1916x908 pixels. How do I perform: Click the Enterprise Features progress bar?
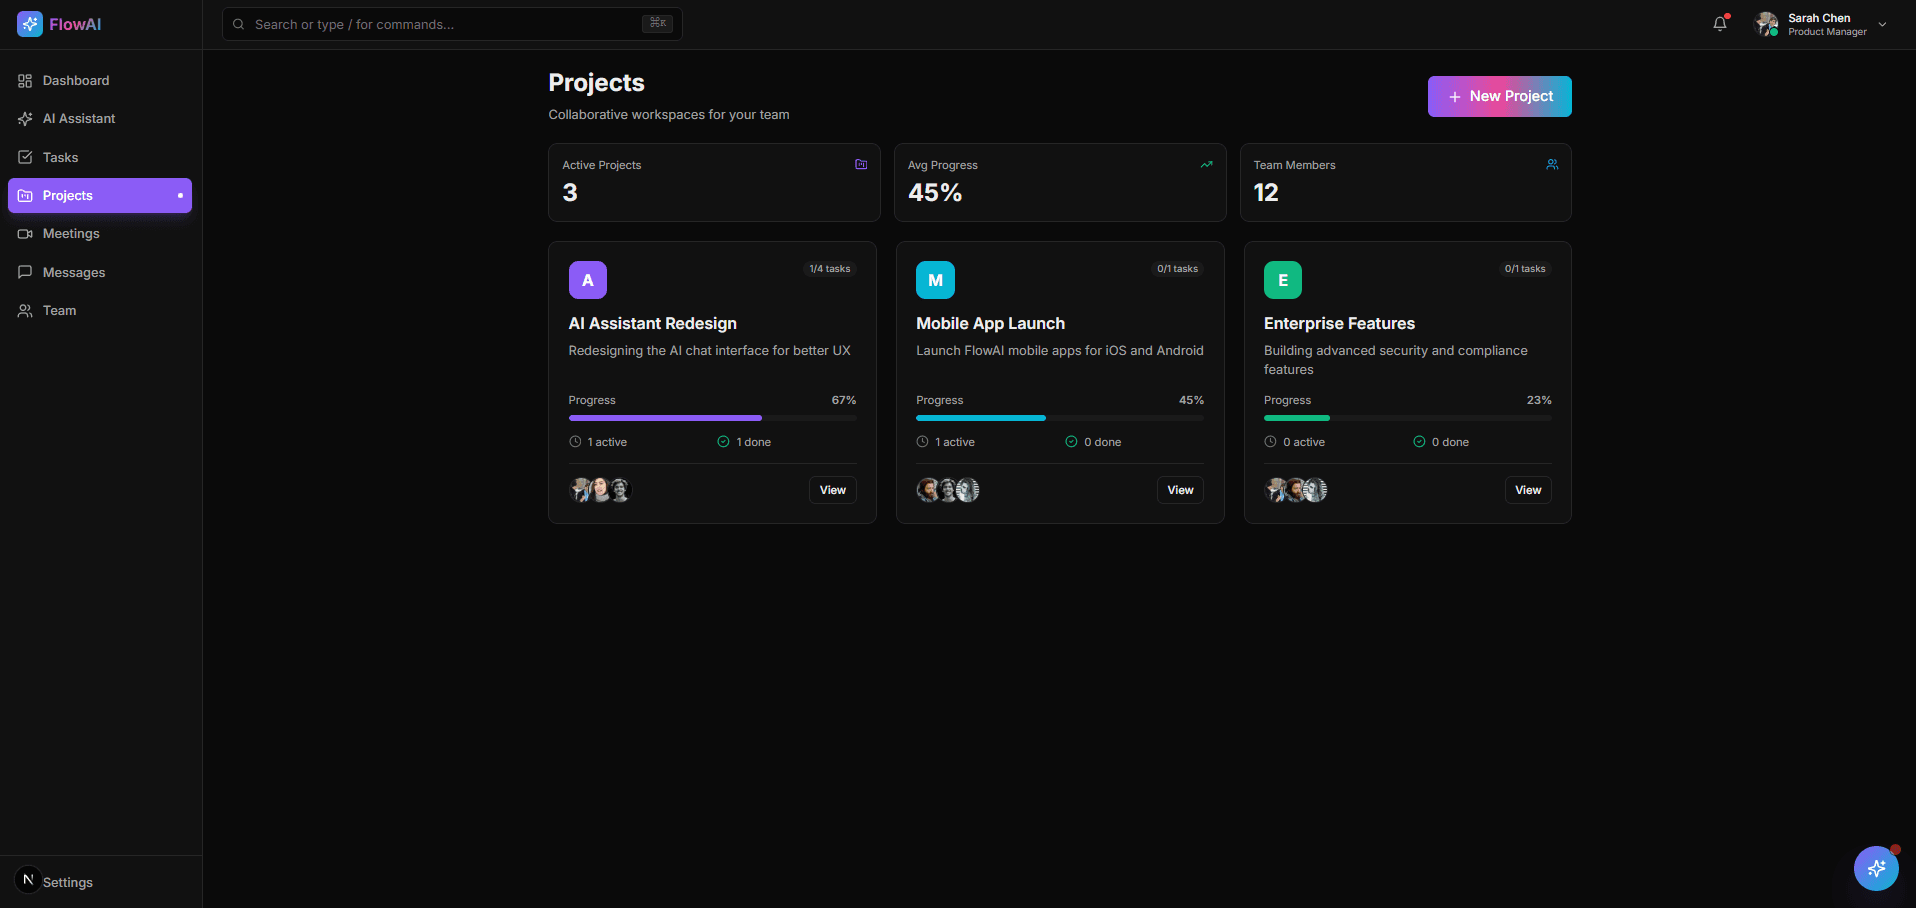[x=1406, y=418]
